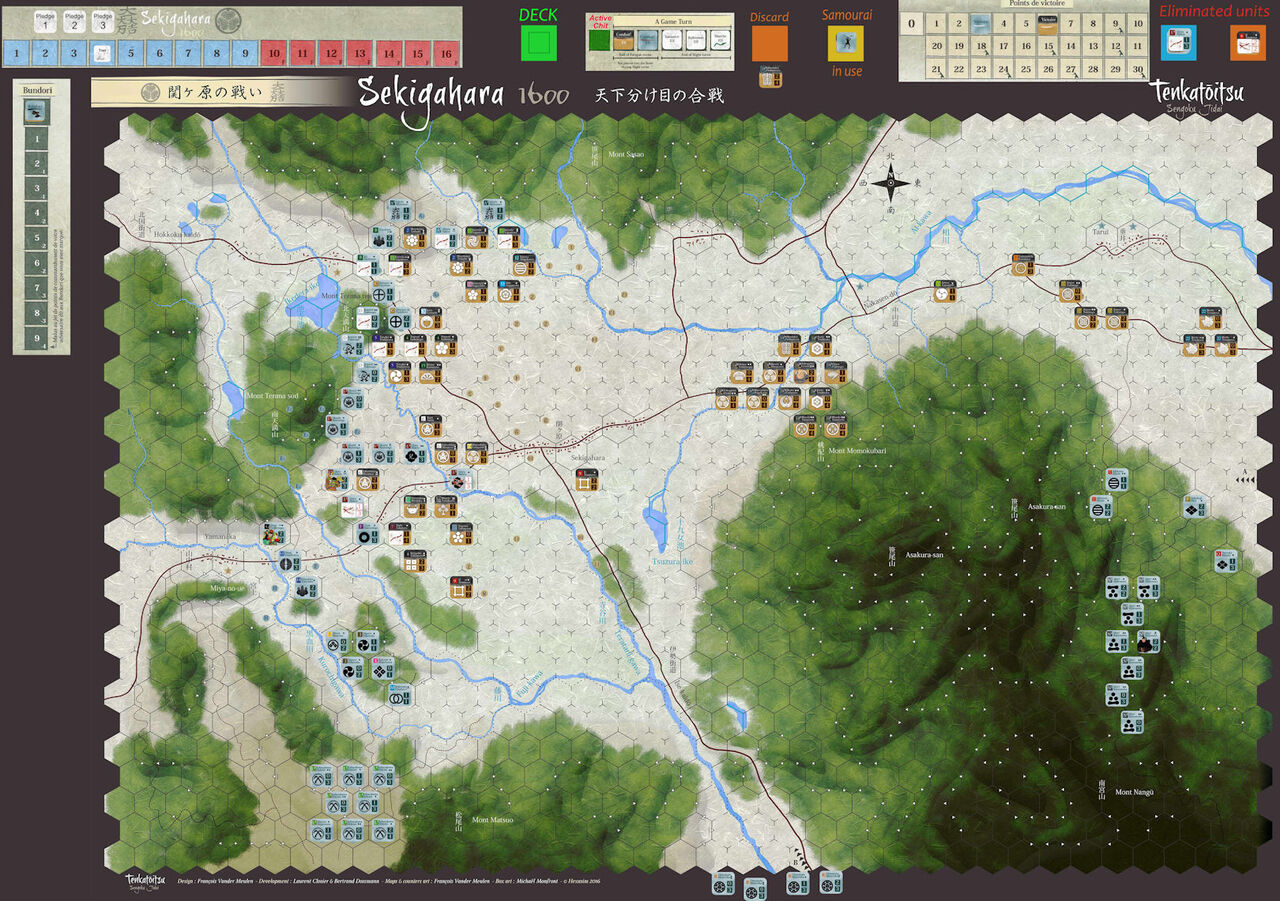This screenshot has width=1280, height=901.
Task: Click space 7 on the Bundori track
Action: (x=36, y=287)
